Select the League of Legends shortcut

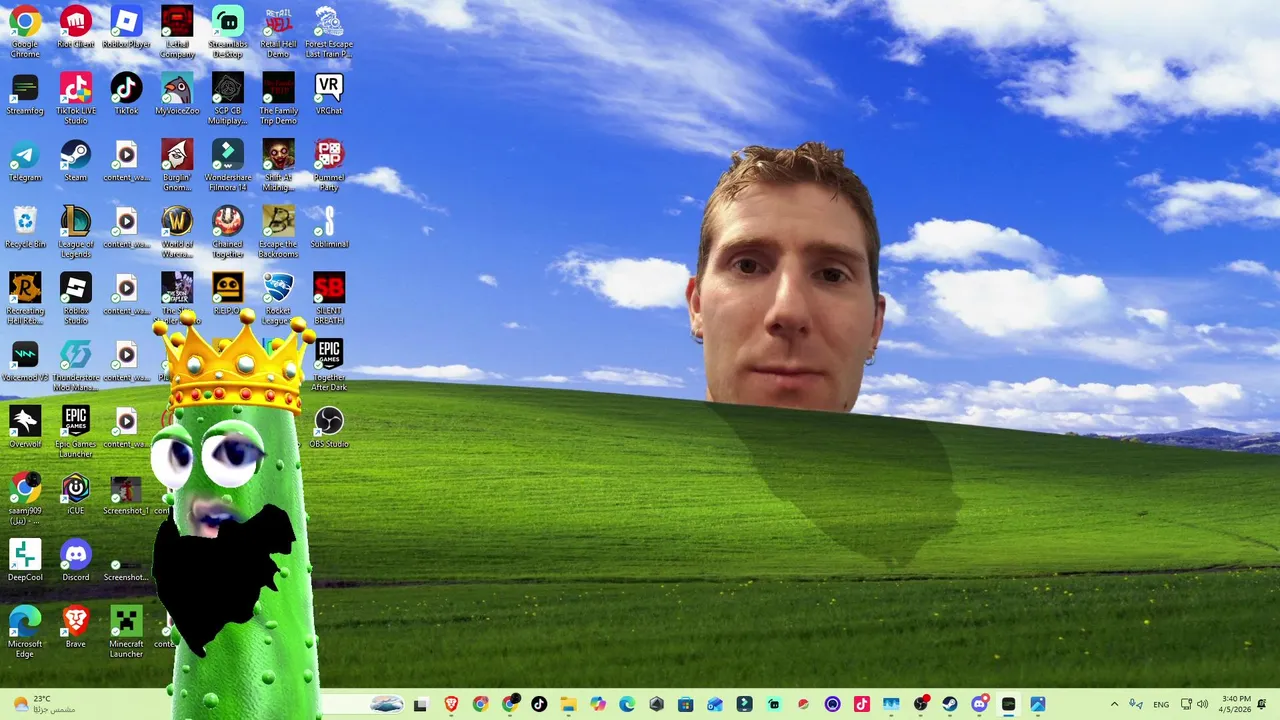click(75, 232)
